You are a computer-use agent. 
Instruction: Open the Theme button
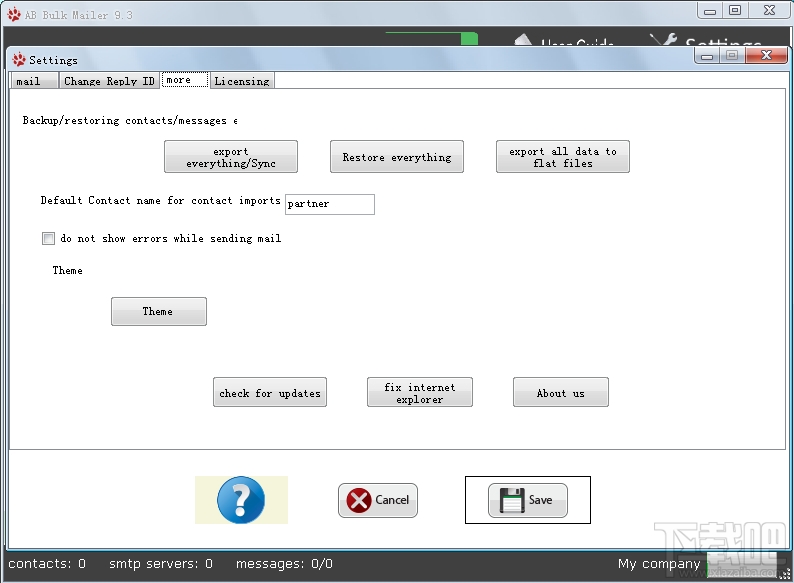(159, 312)
